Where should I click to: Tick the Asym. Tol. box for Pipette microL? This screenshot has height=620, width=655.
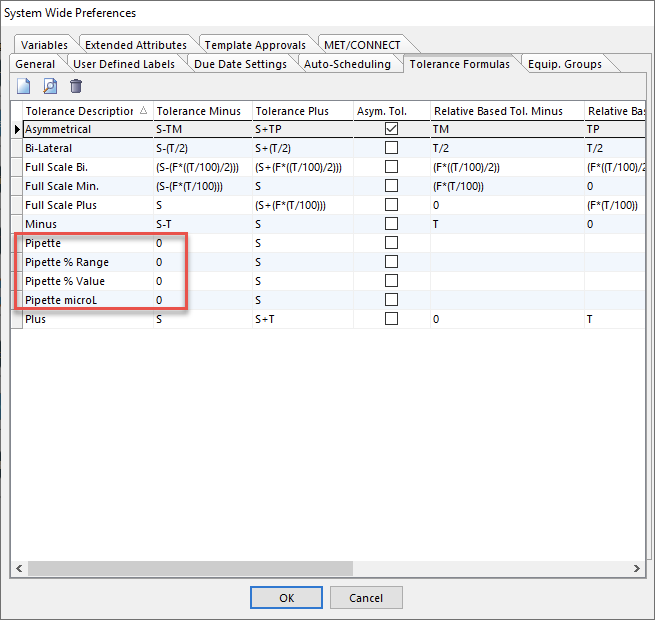[x=391, y=300]
